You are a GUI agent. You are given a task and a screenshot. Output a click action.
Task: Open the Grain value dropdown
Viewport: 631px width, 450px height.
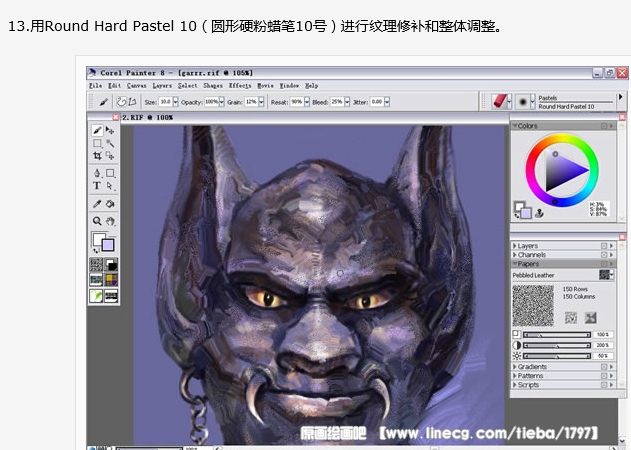pyautogui.click(x=261, y=102)
